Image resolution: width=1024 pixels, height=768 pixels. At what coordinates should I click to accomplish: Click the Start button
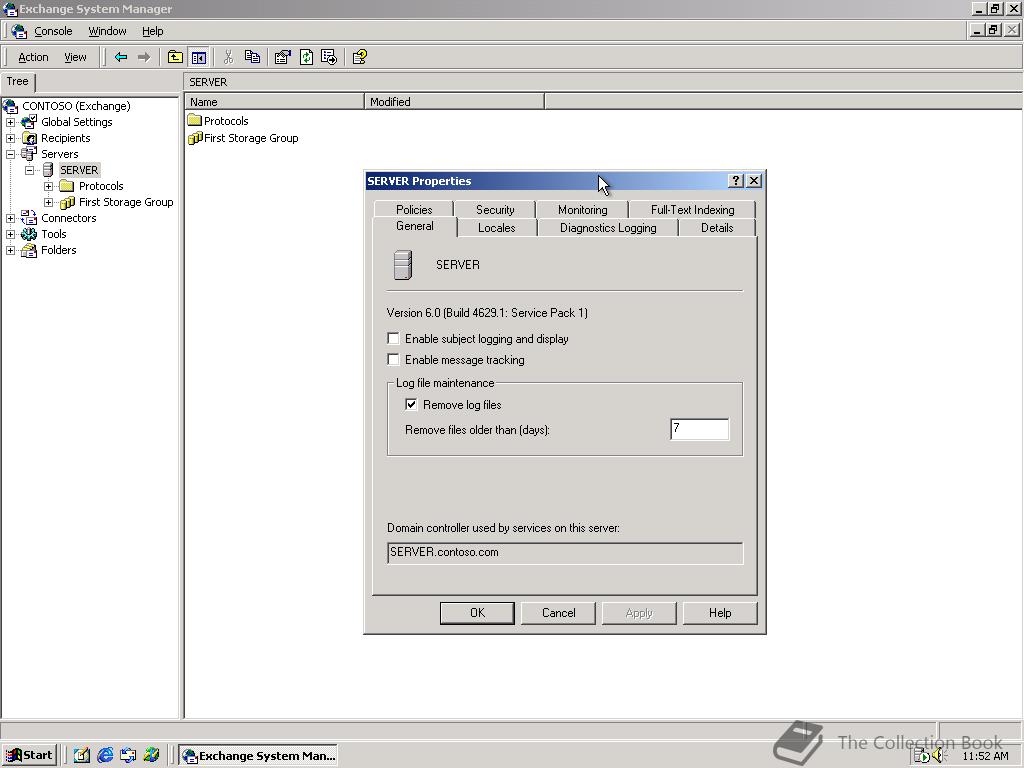tap(30, 756)
